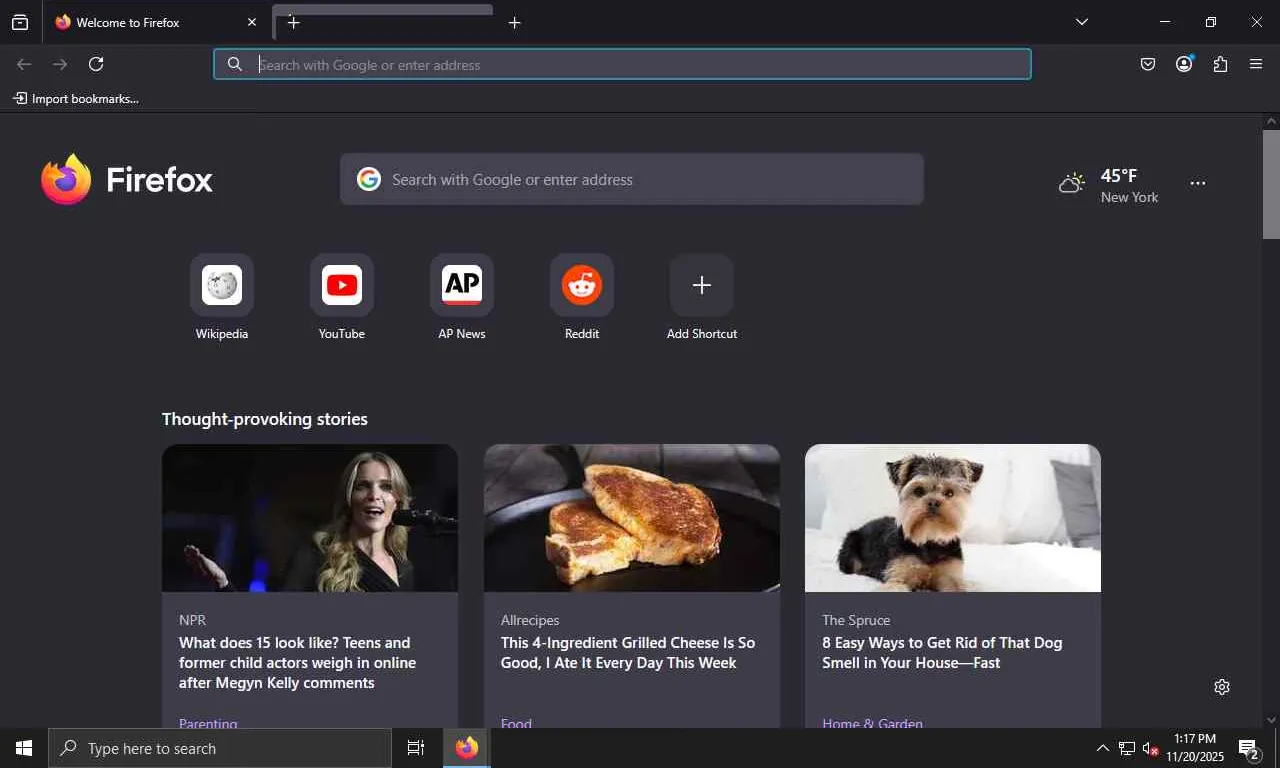
Task: Show hidden system tray icons
Action: tap(1103, 748)
